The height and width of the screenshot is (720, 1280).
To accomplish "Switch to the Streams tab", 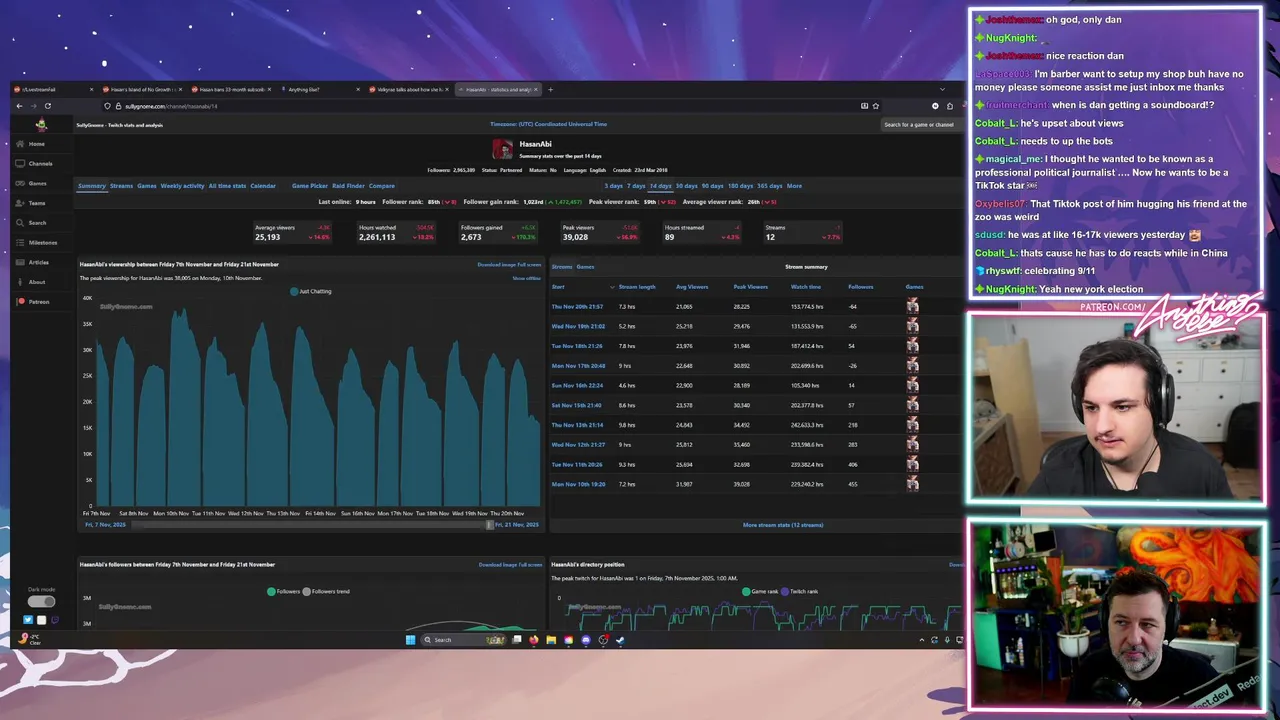I will pyautogui.click(x=121, y=186).
